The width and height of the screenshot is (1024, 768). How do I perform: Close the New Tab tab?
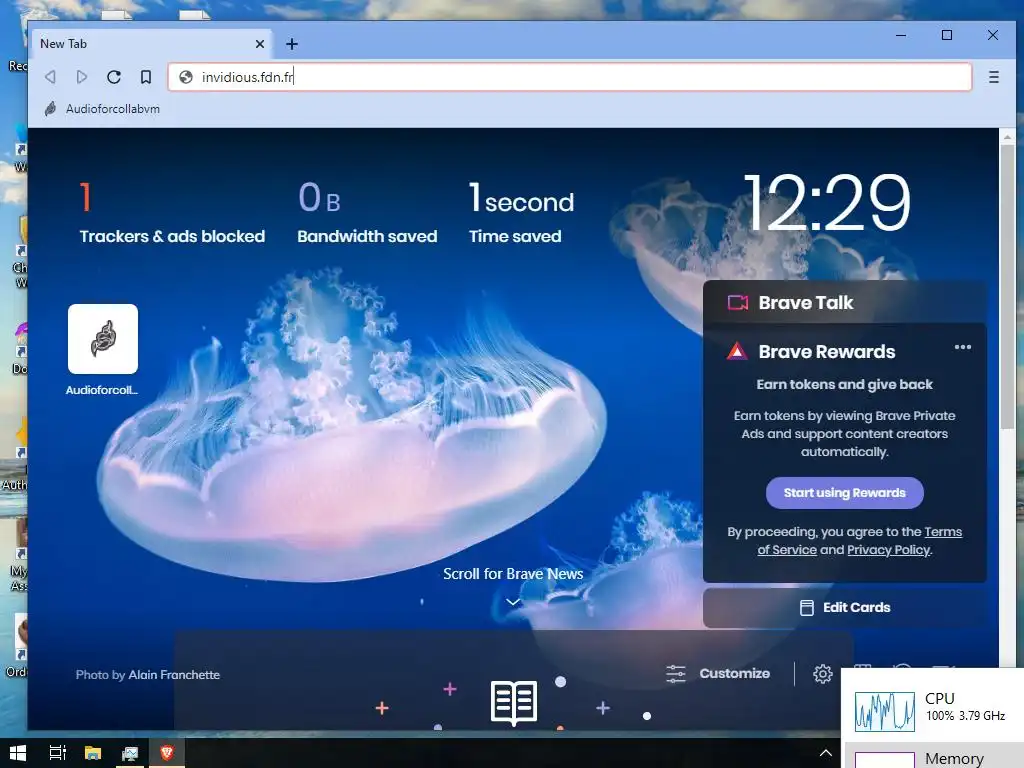tap(259, 44)
